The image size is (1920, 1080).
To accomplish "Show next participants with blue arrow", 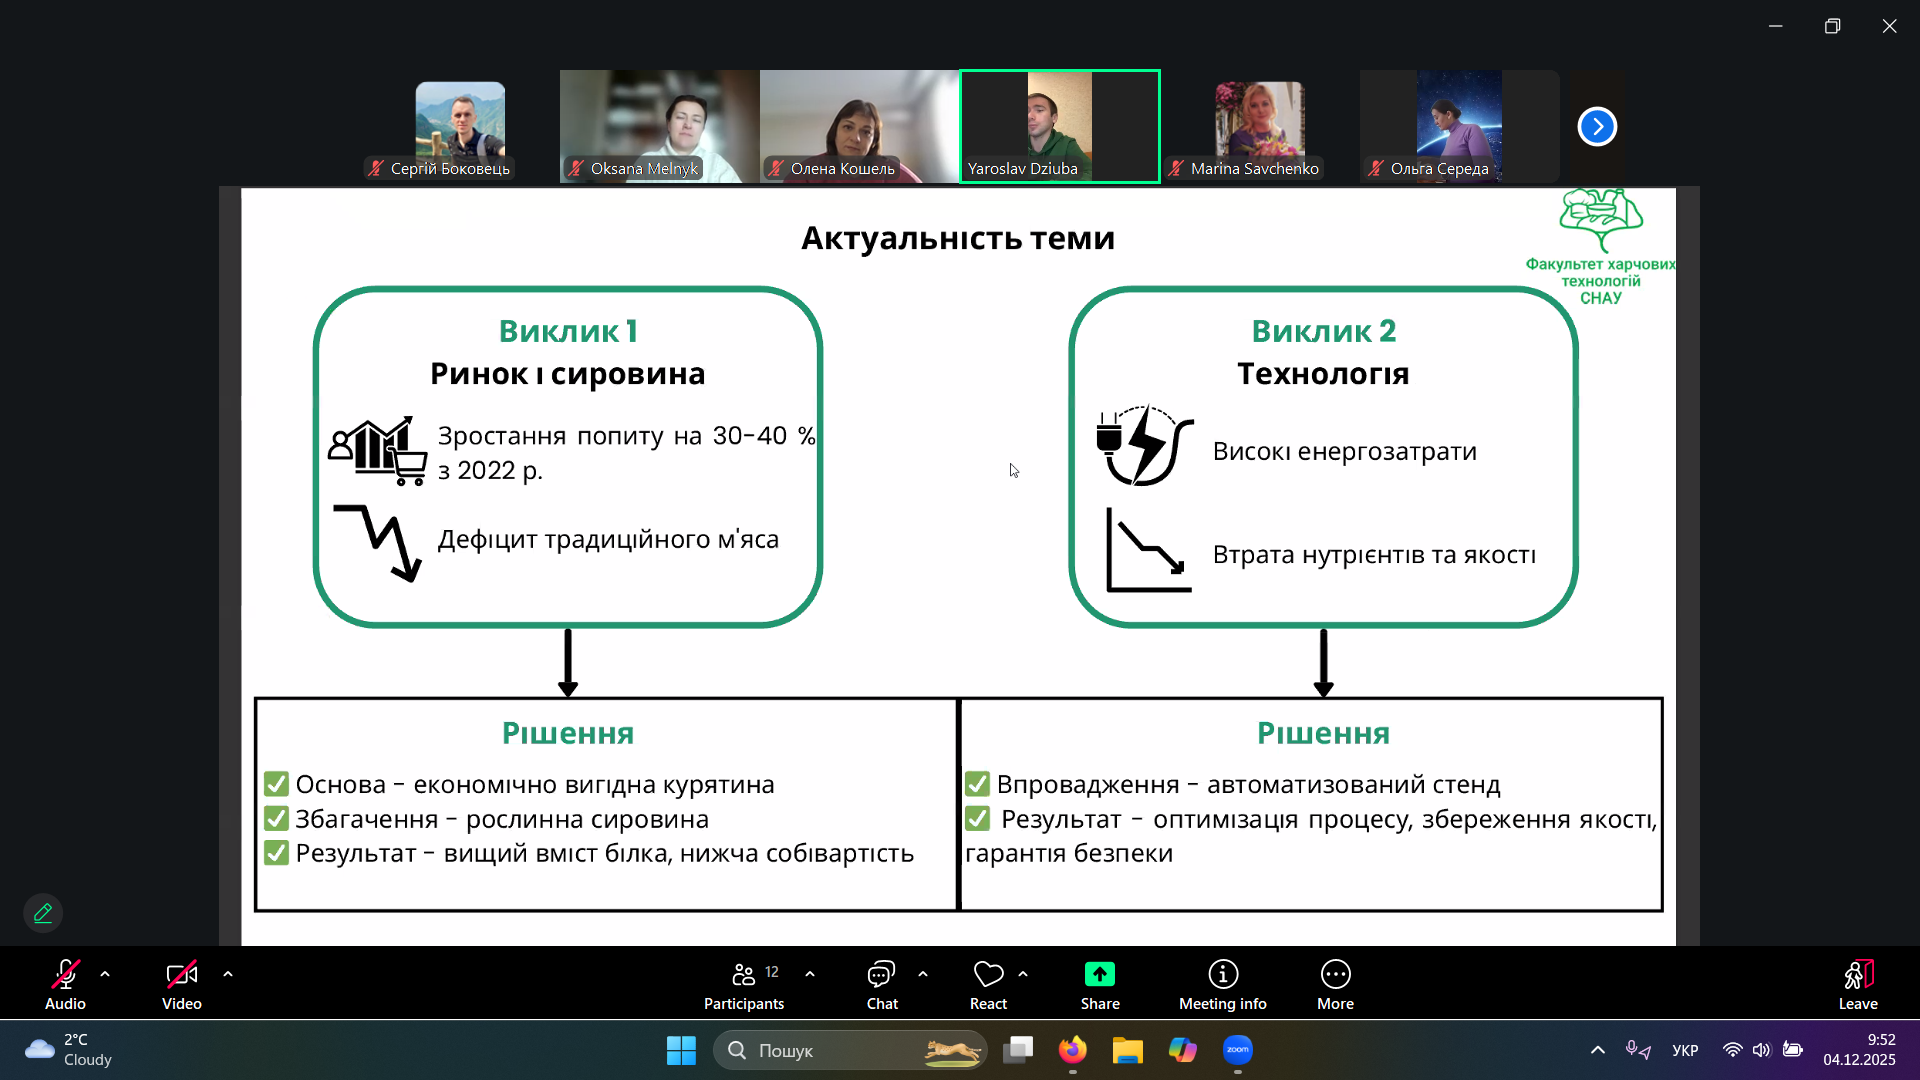I will pyautogui.click(x=1597, y=127).
